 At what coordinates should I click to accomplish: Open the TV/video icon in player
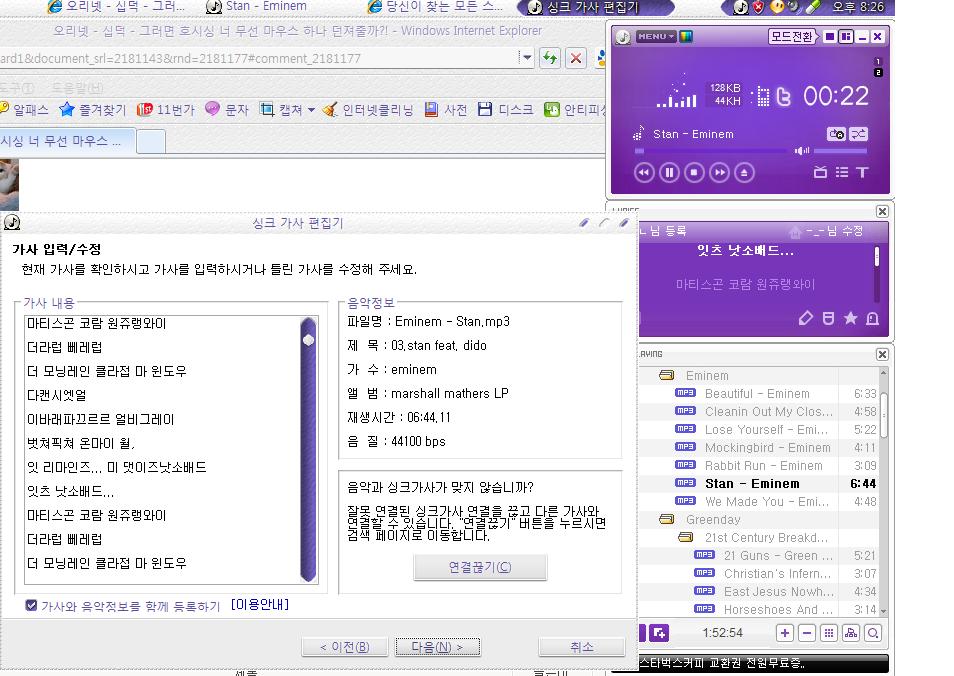point(820,172)
